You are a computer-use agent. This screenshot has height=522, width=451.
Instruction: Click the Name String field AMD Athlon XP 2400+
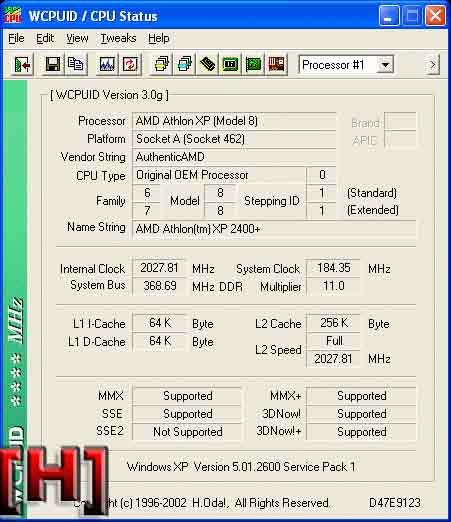coord(274,229)
